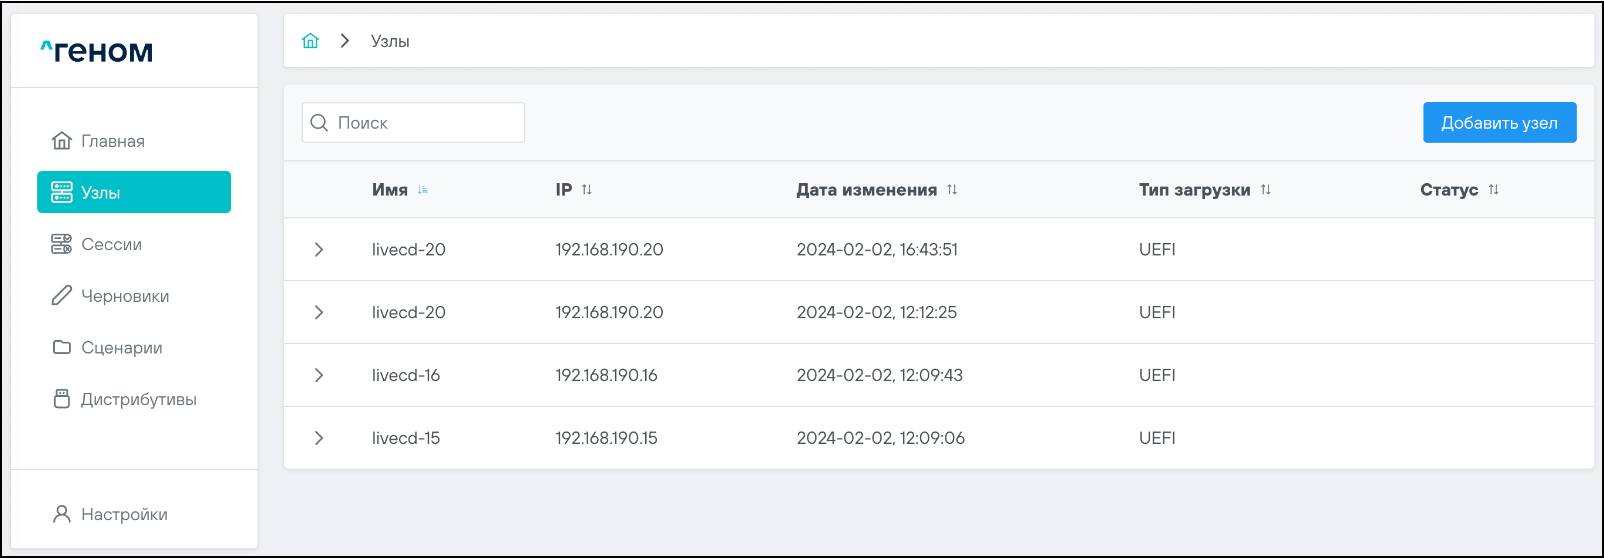The width and height of the screenshot is (1604, 558).
Task: Expand the livecd-20 row dated 16:43:51
Action: pos(319,250)
